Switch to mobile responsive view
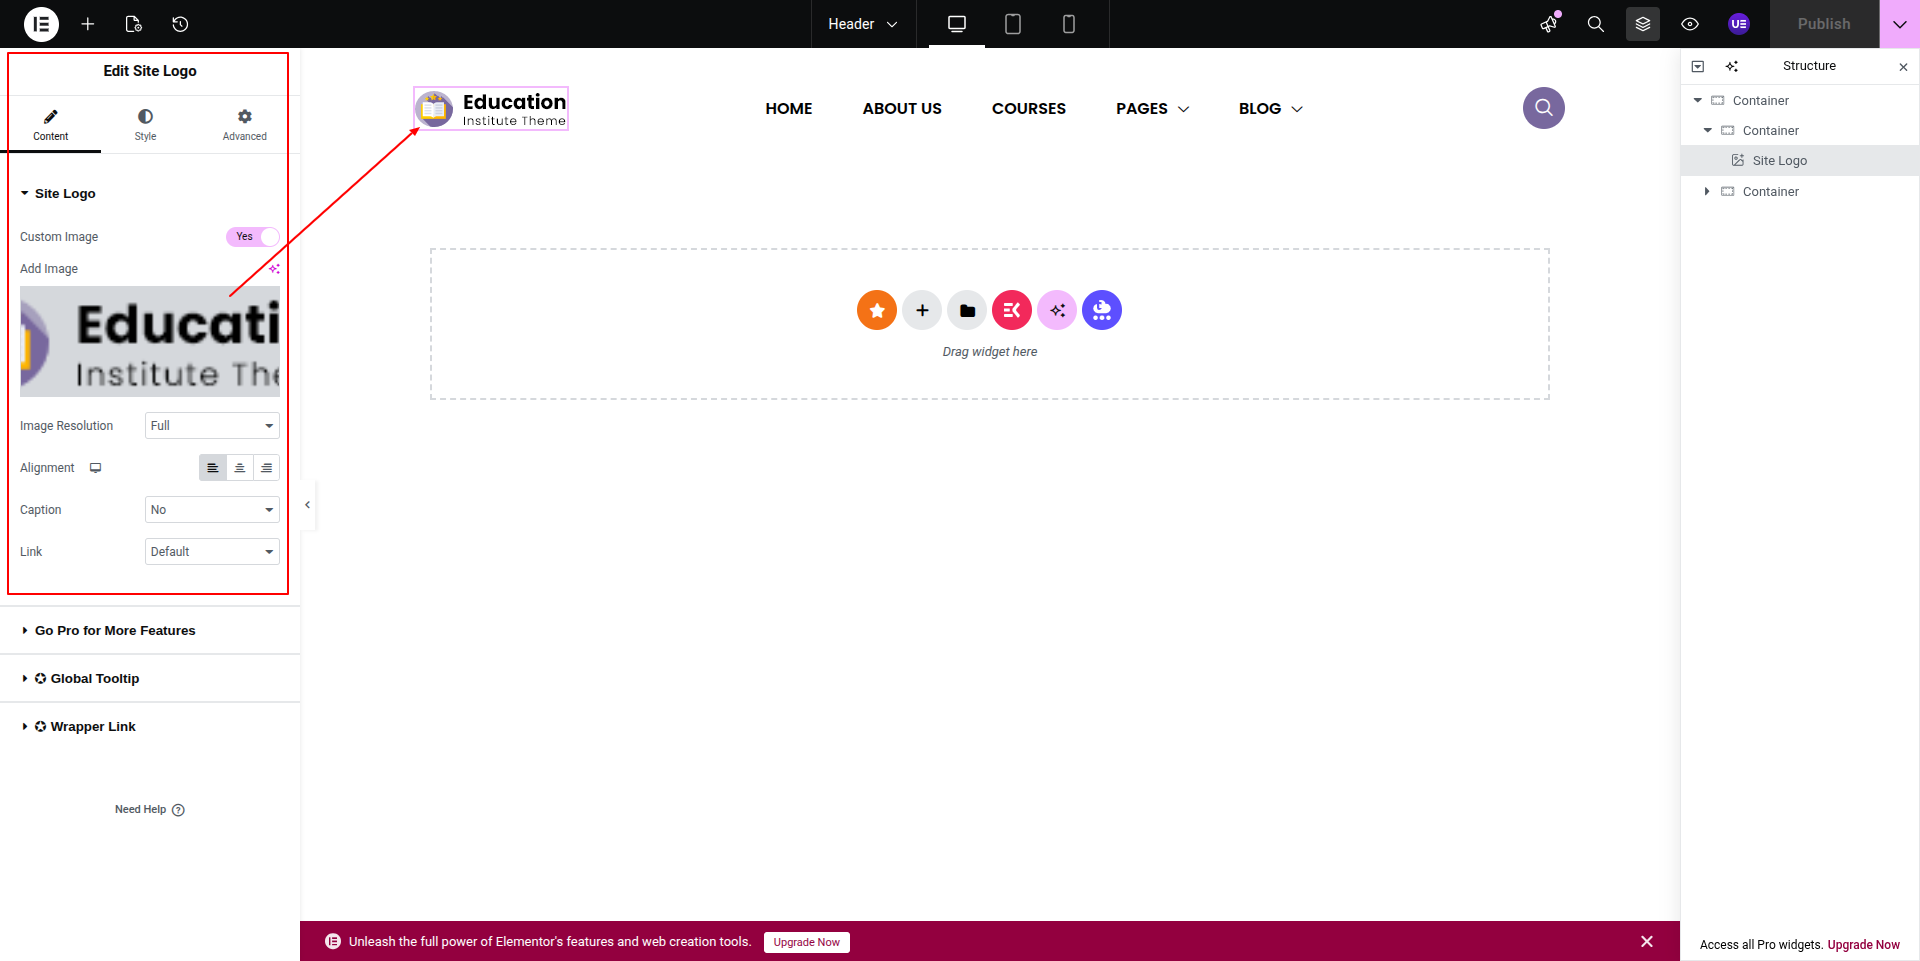The image size is (1920, 961). 1068,24
